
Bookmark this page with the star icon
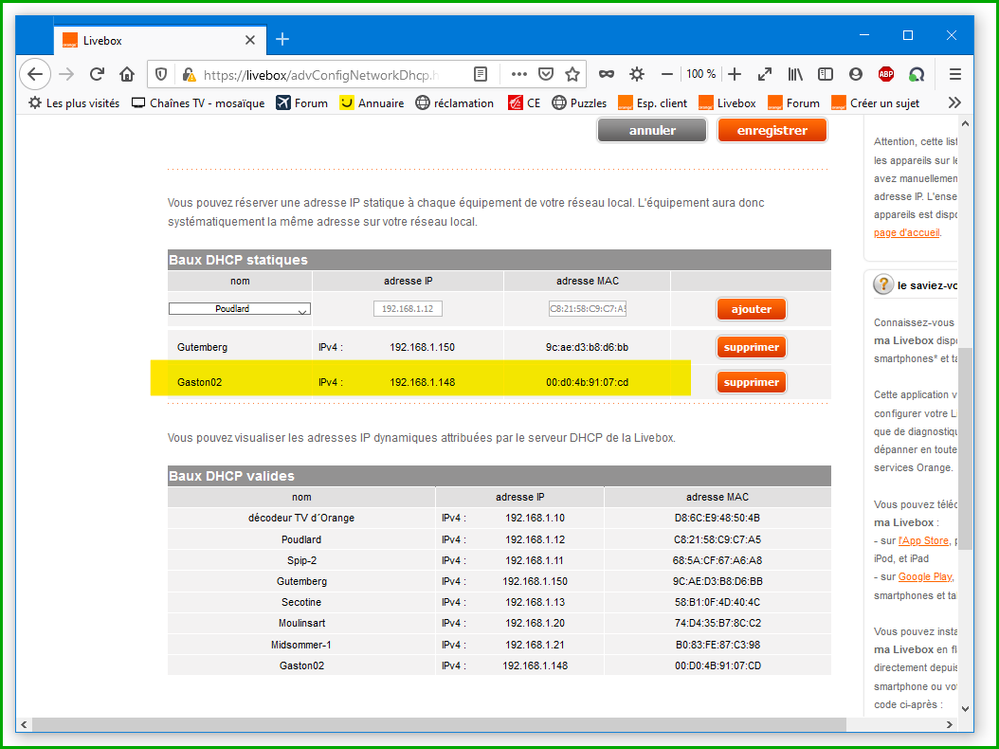(572, 74)
